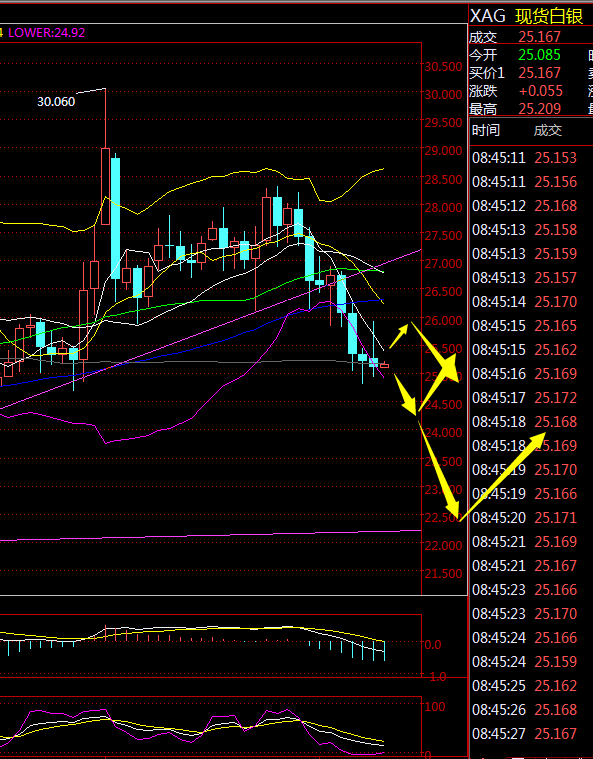Click the 29.500 price axis label
The height and width of the screenshot is (759, 593).
coord(443,123)
